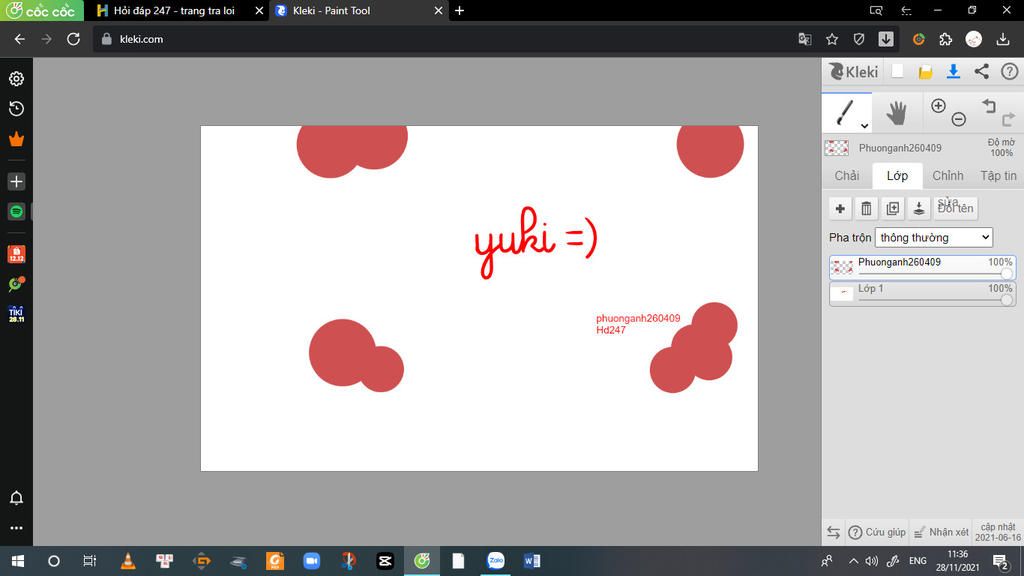Open Word from the taskbar
Screen dimensions: 1024x576
(532, 561)
